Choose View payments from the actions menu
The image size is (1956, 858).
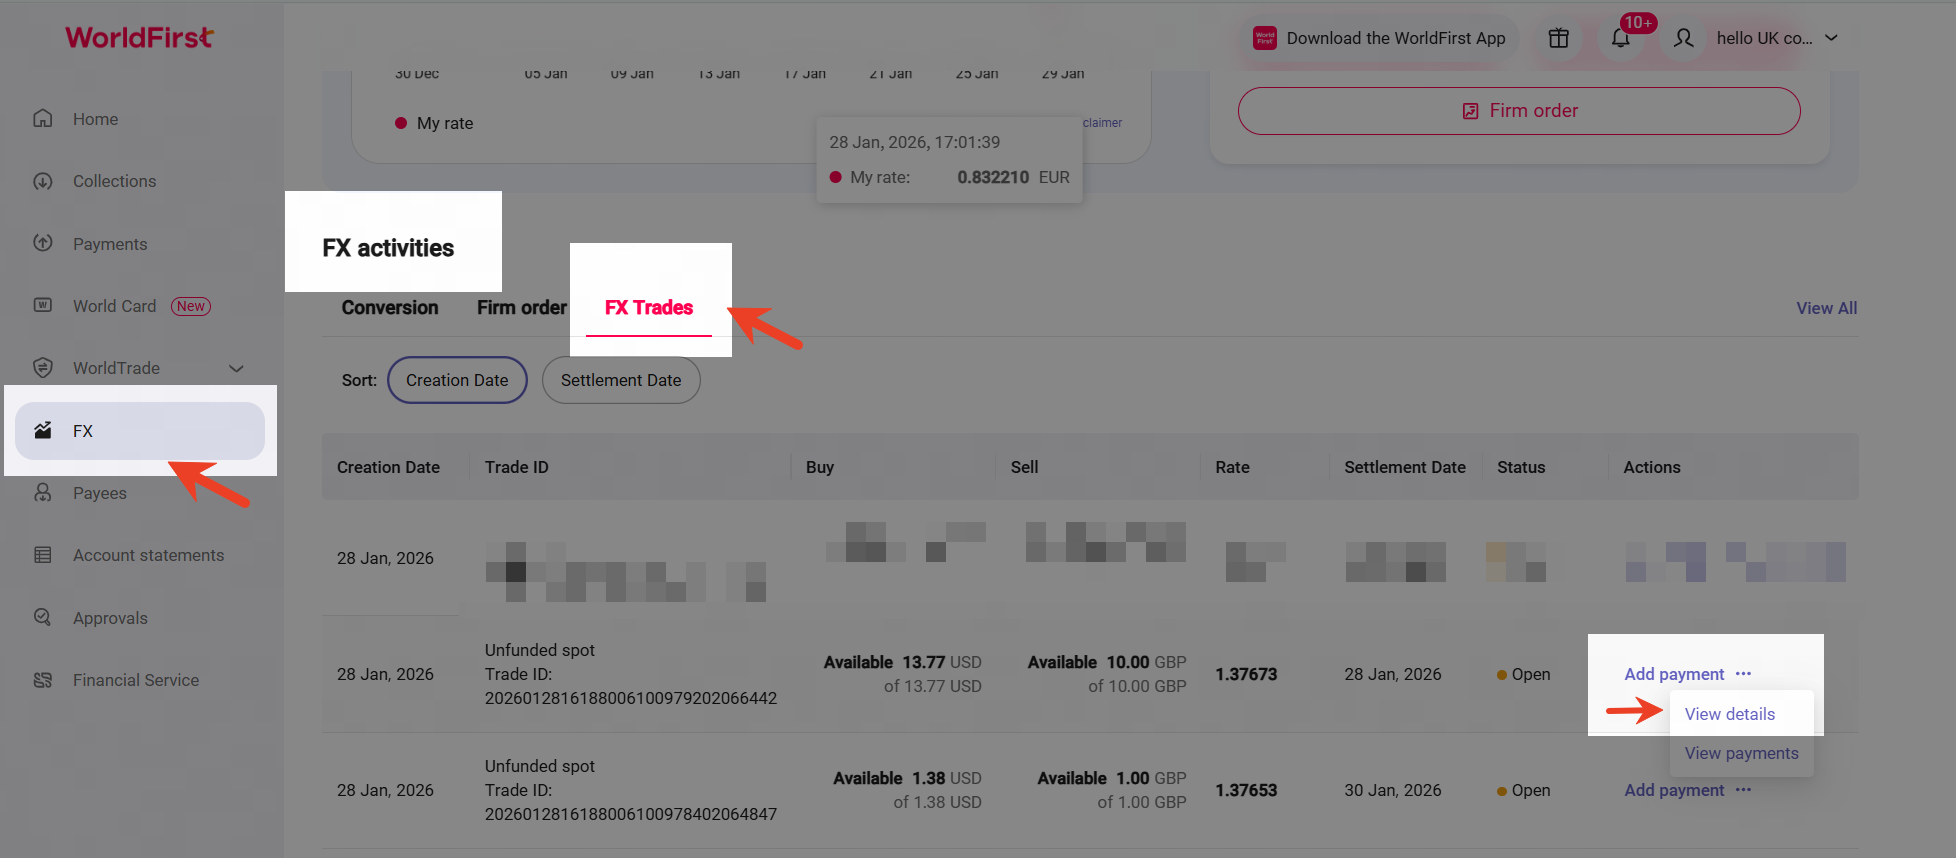[1742, 753]
